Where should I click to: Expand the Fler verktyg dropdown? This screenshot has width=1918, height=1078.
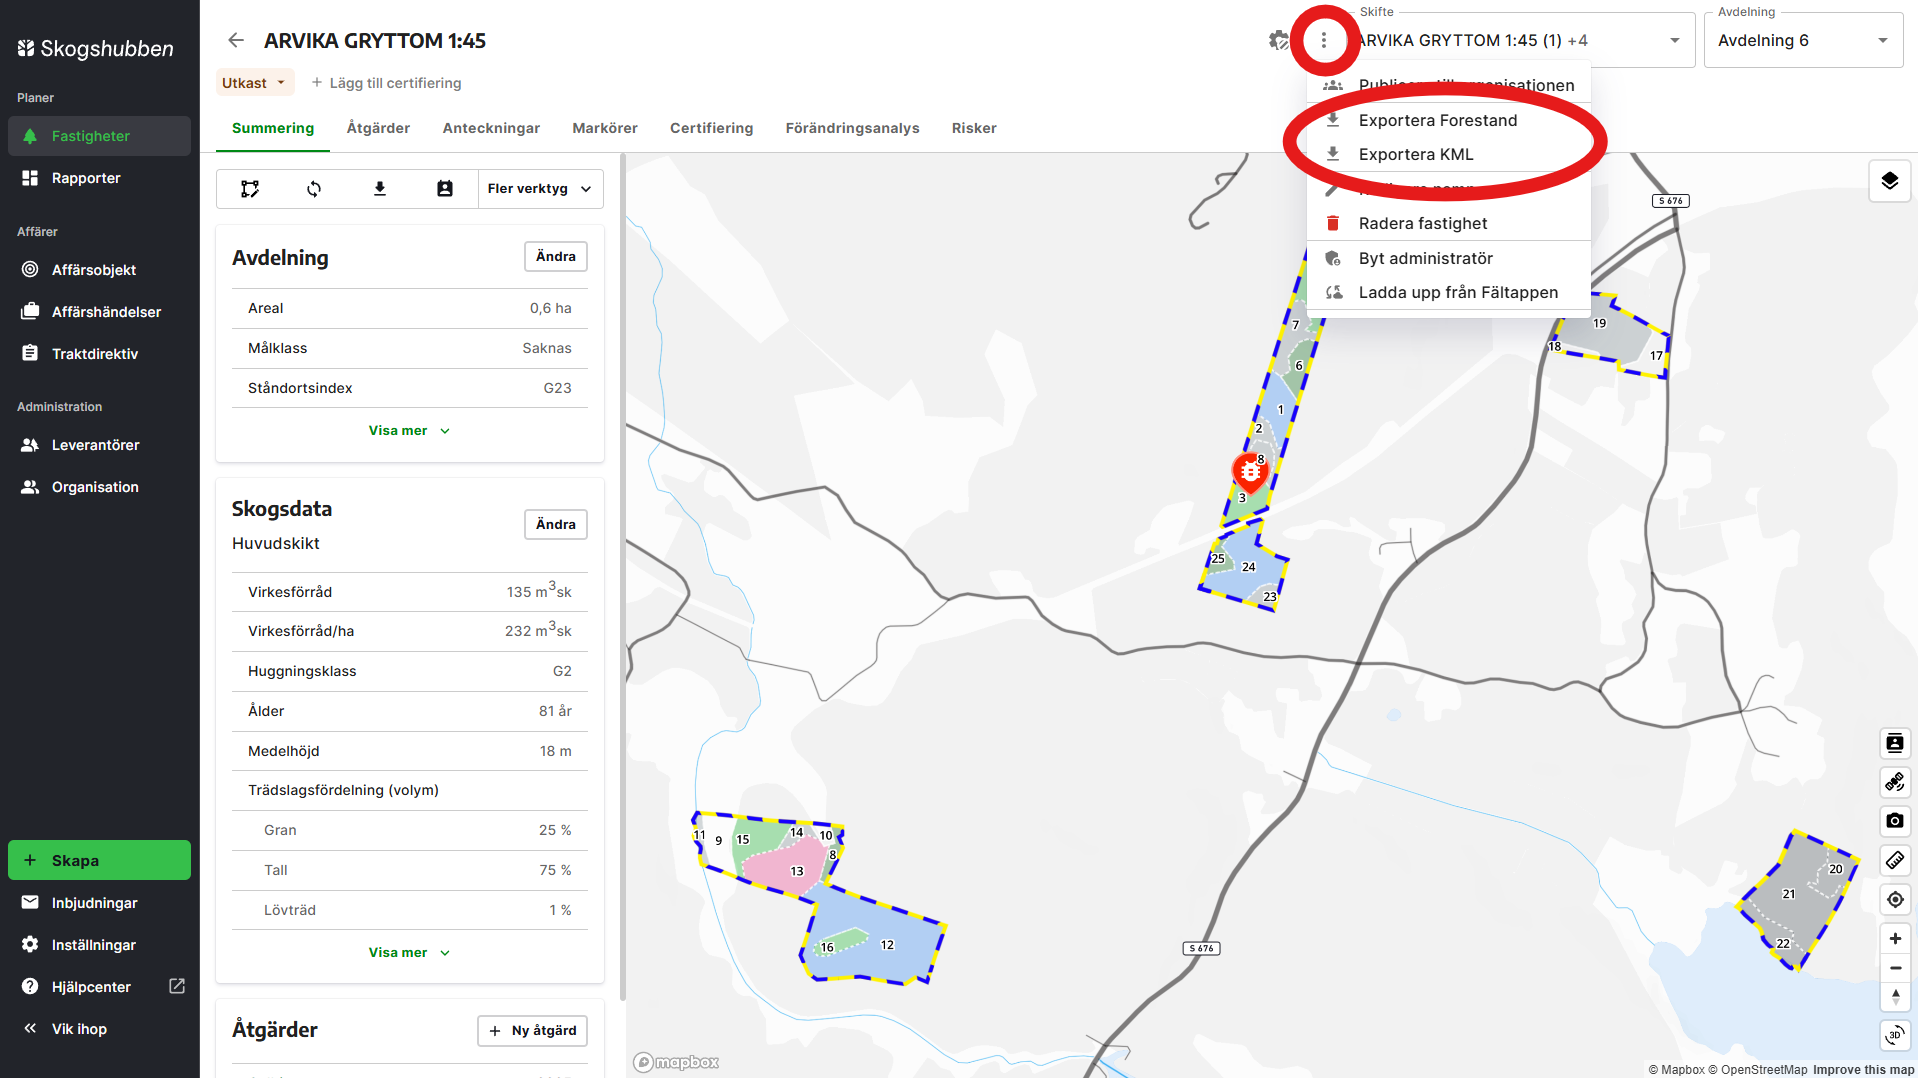[539, 188]
